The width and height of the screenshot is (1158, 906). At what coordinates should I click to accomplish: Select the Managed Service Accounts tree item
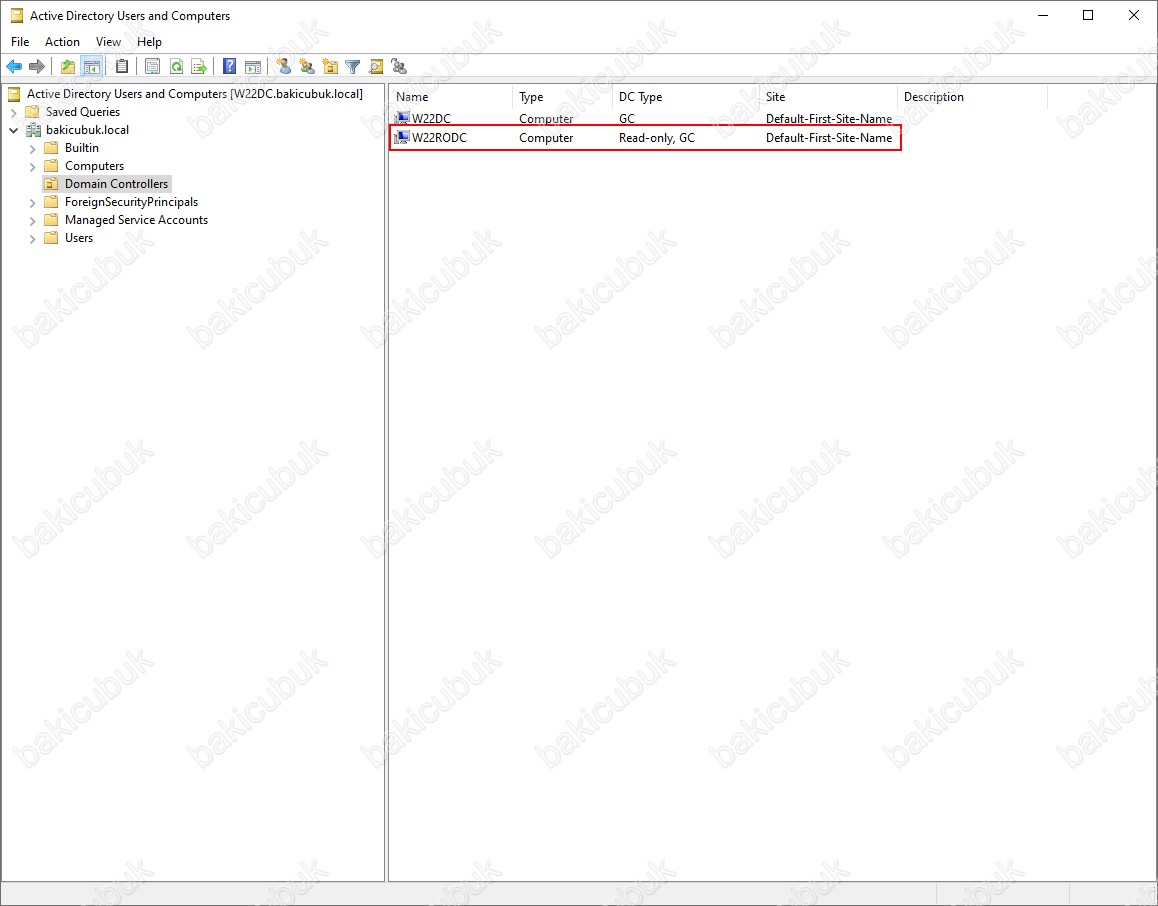[137, 220]
